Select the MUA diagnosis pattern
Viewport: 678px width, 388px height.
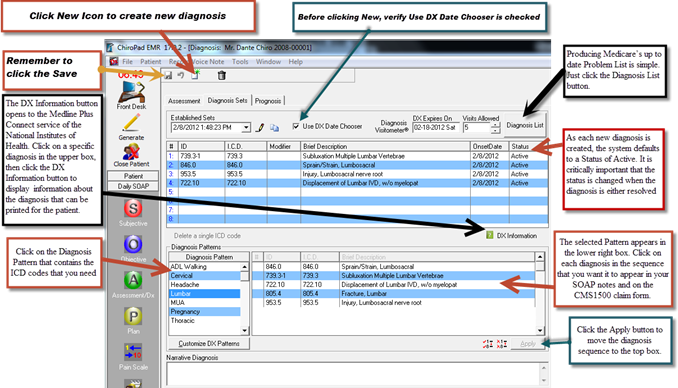205,303
